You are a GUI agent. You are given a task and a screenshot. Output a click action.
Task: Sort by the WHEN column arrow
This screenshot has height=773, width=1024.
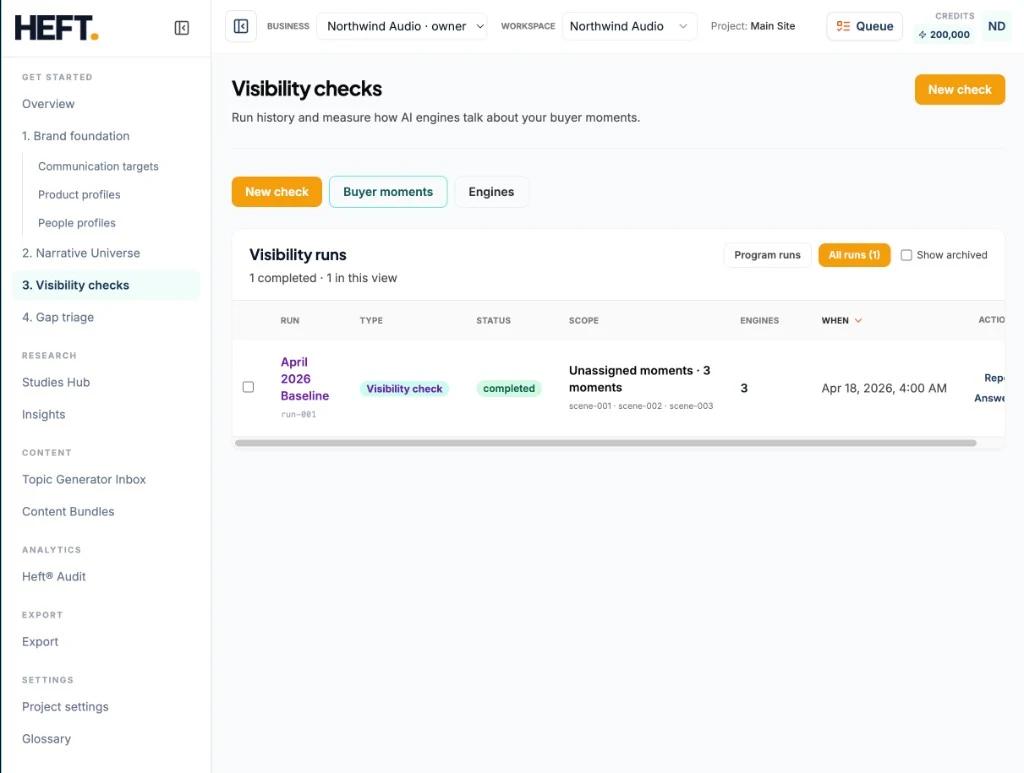[858, 321]
